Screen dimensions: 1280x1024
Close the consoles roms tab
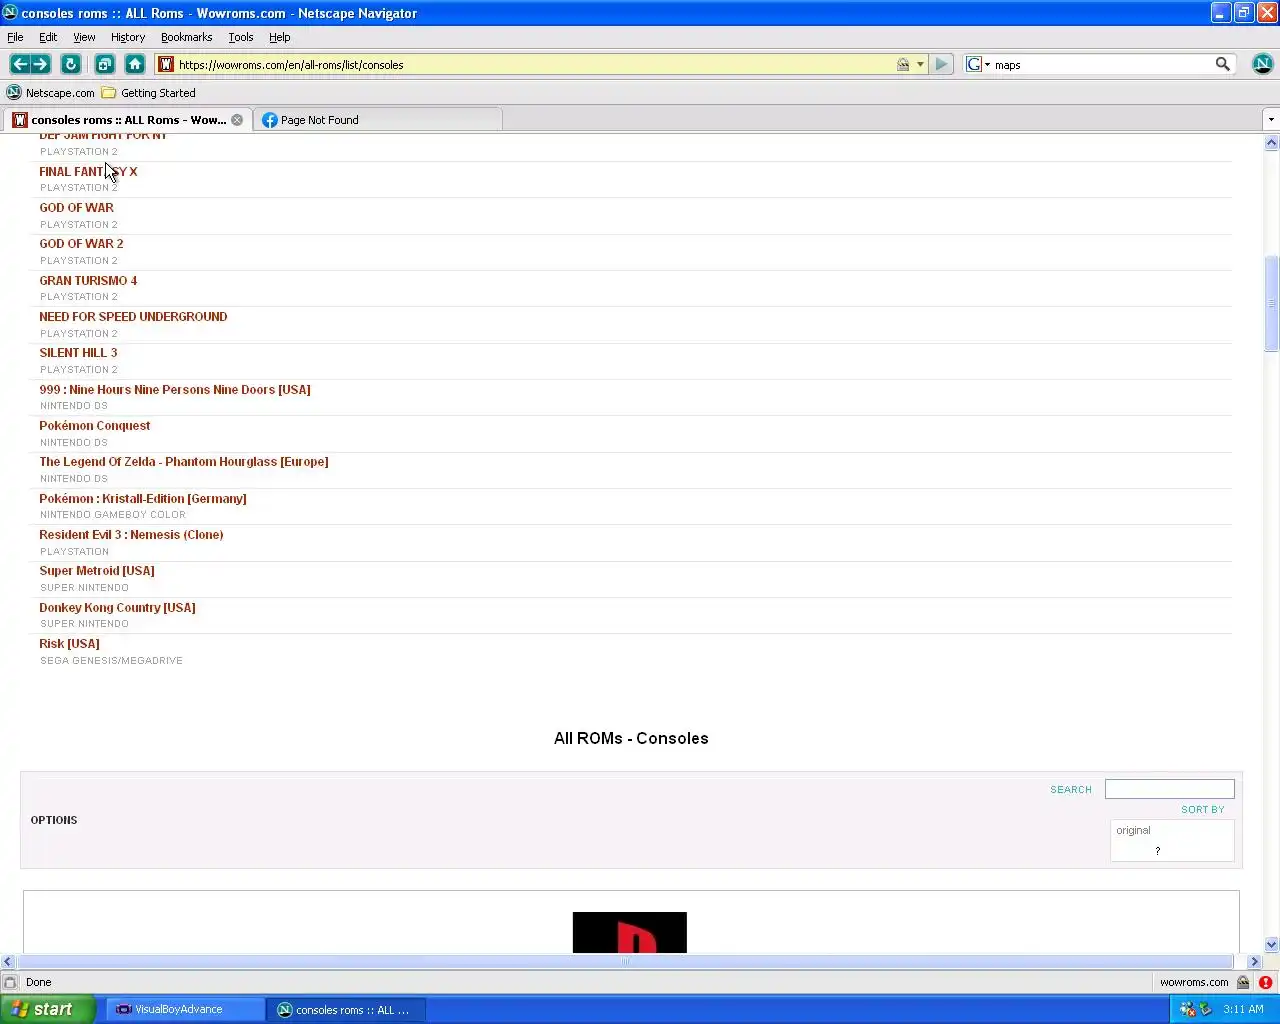[237, 120]
